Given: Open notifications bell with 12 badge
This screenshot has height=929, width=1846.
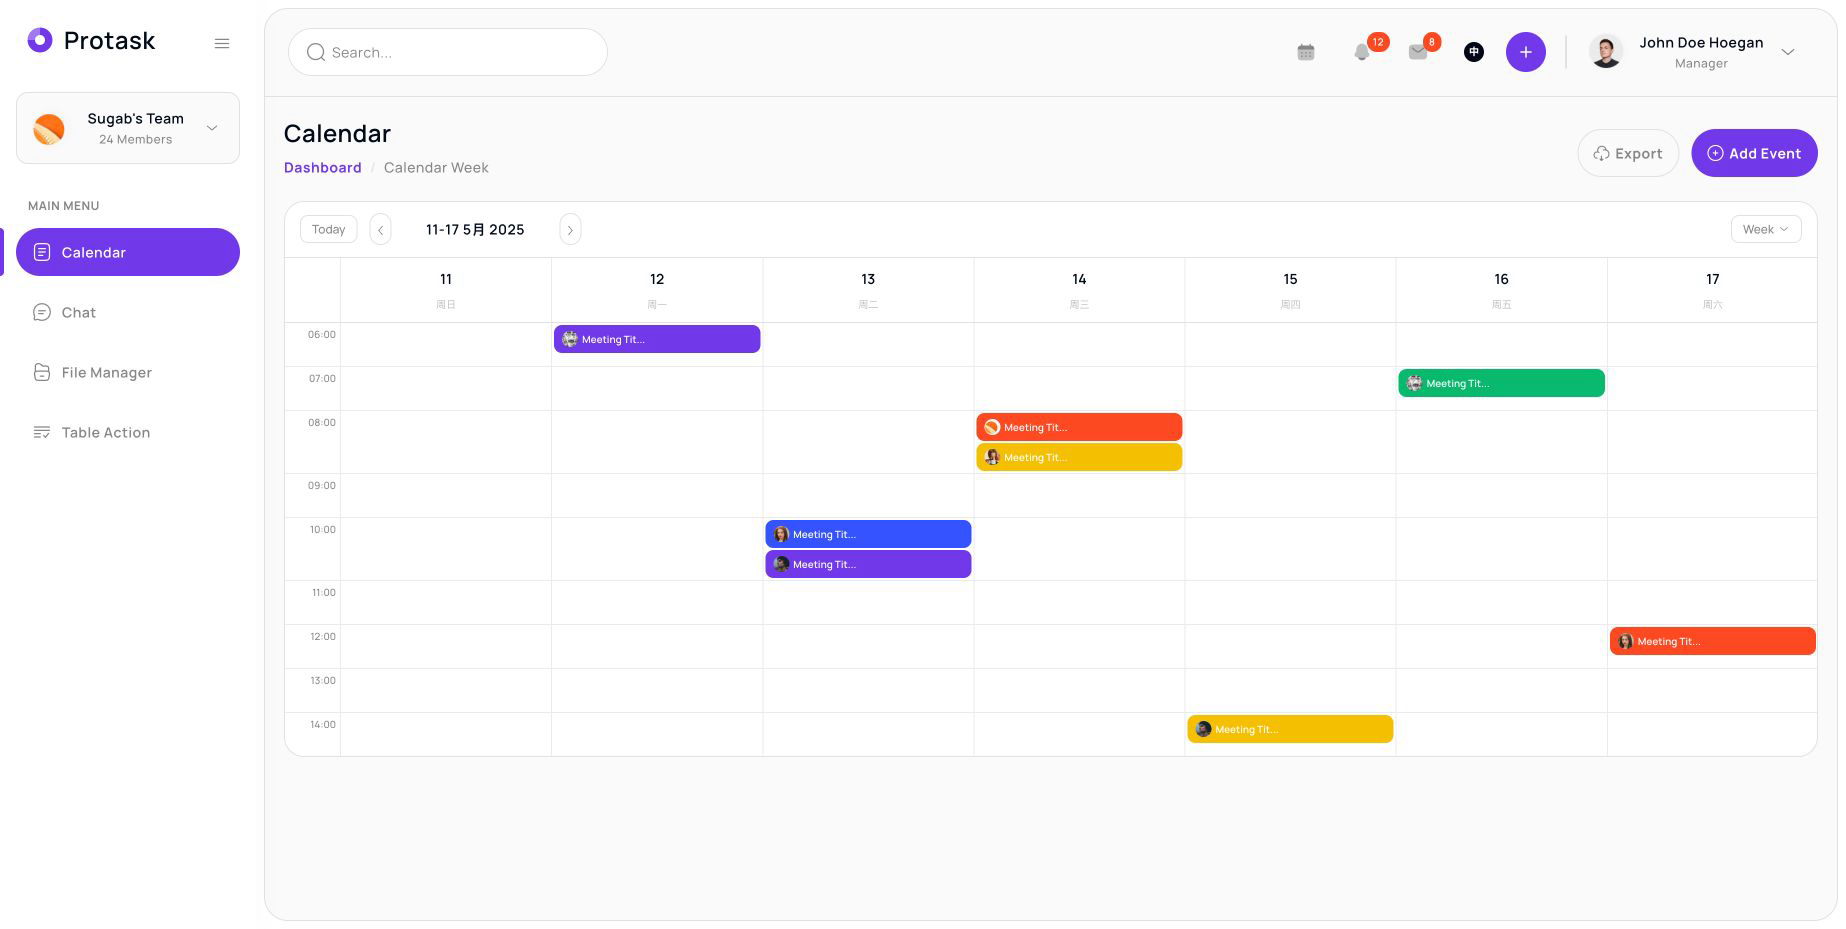Looking at the screenshot, I should [x=1362, y=52].
